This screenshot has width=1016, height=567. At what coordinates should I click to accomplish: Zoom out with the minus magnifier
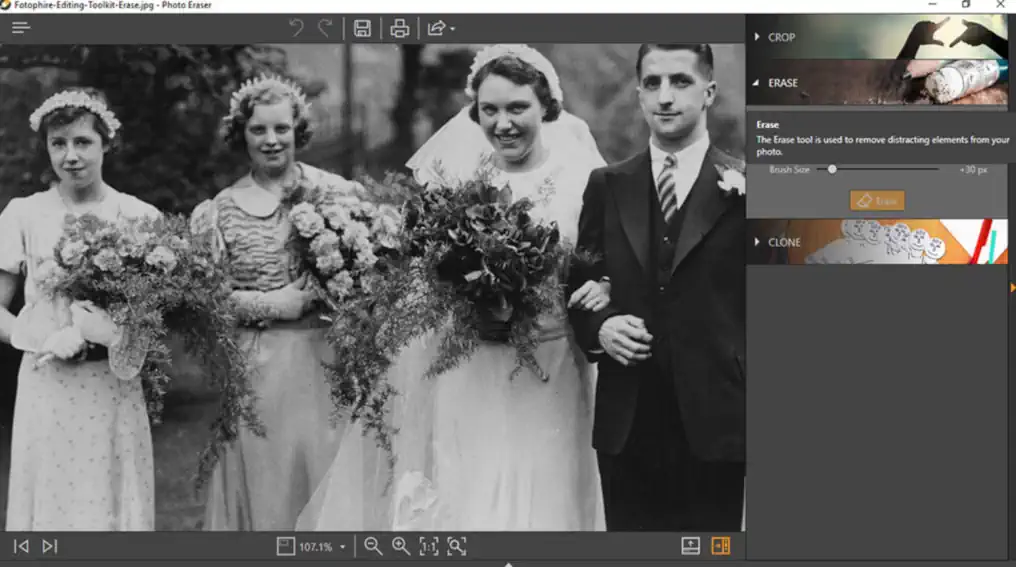(373, 546)
